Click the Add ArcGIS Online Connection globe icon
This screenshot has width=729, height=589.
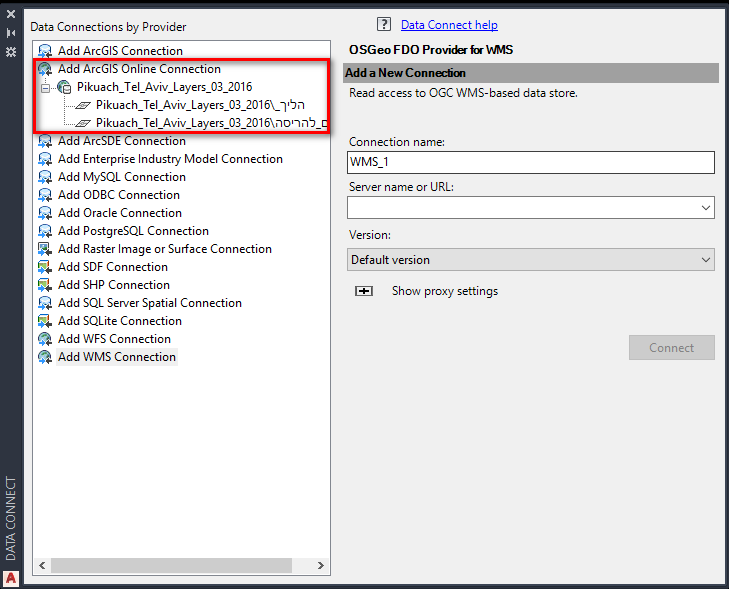pos(45,69)
